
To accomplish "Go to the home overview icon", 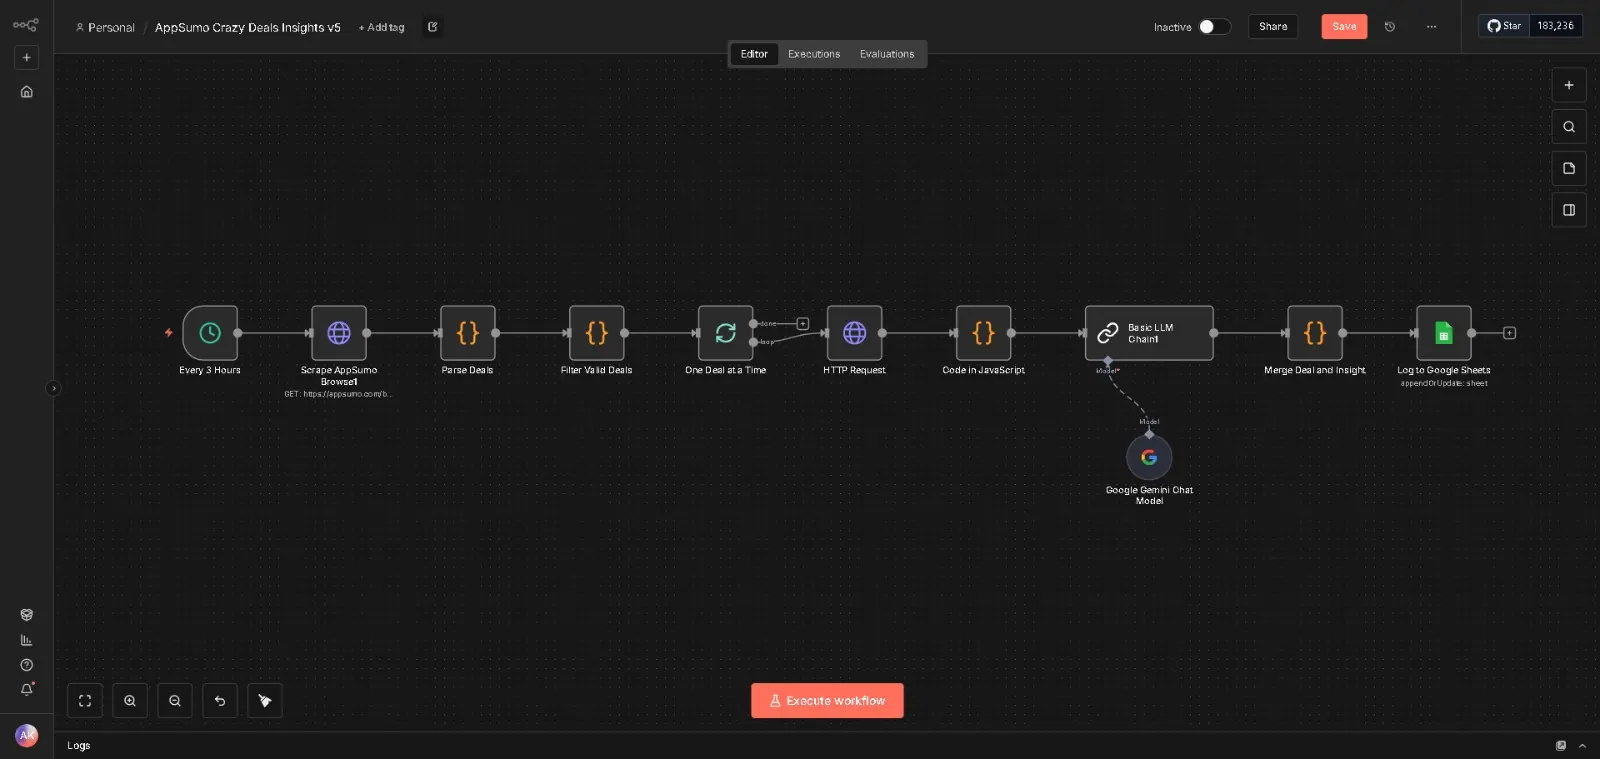I will 27,92.
